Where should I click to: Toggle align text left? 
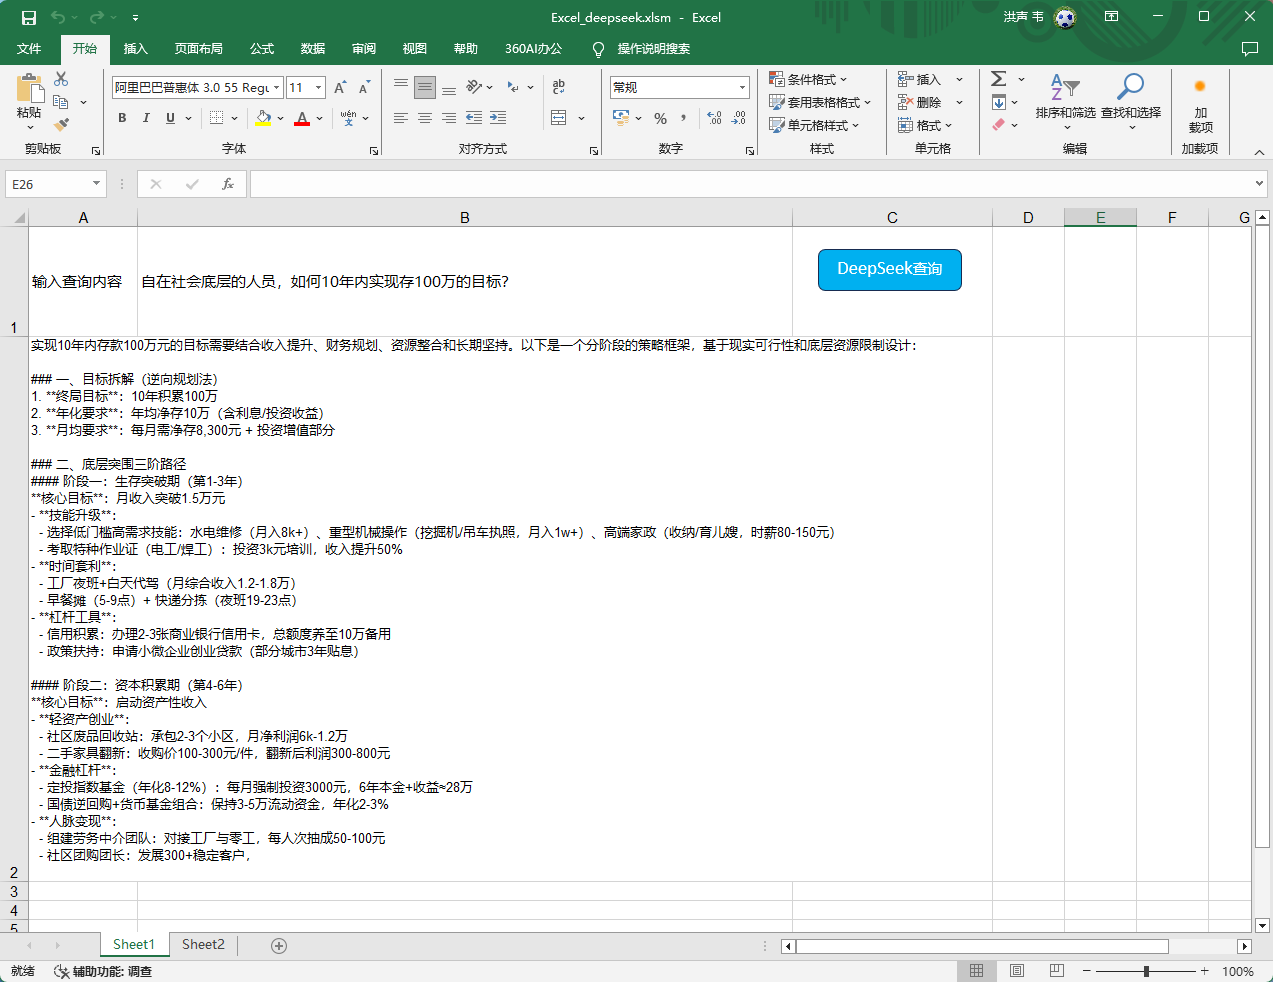coord(401,118)
